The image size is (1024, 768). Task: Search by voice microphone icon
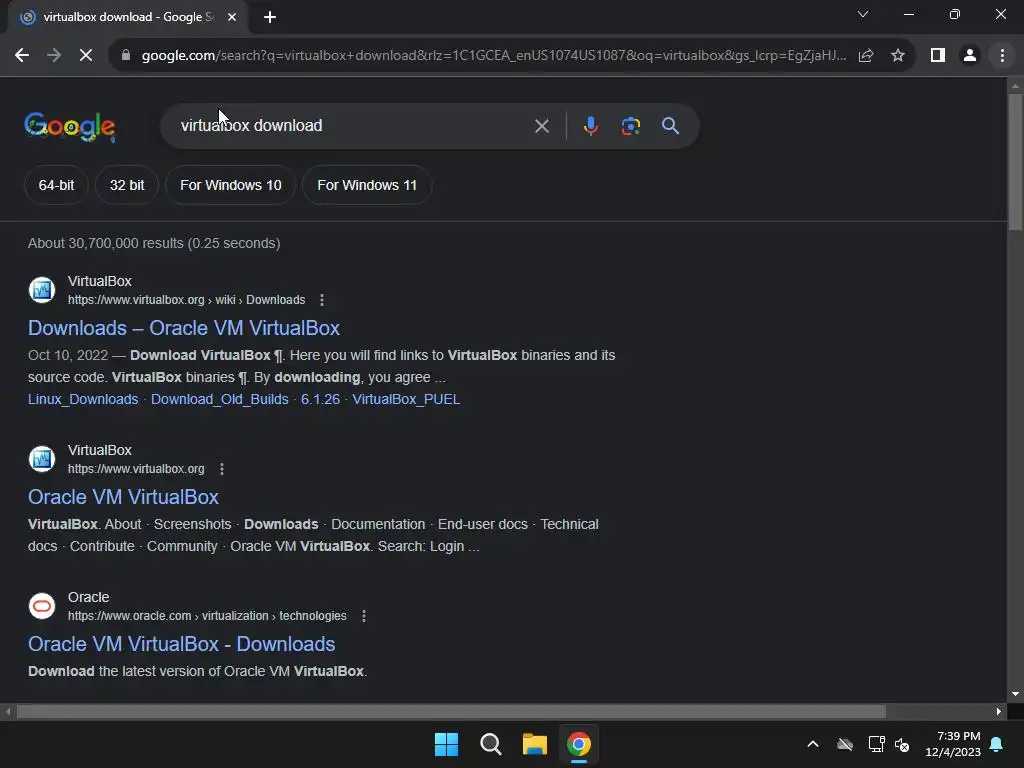tap(590, 126)
